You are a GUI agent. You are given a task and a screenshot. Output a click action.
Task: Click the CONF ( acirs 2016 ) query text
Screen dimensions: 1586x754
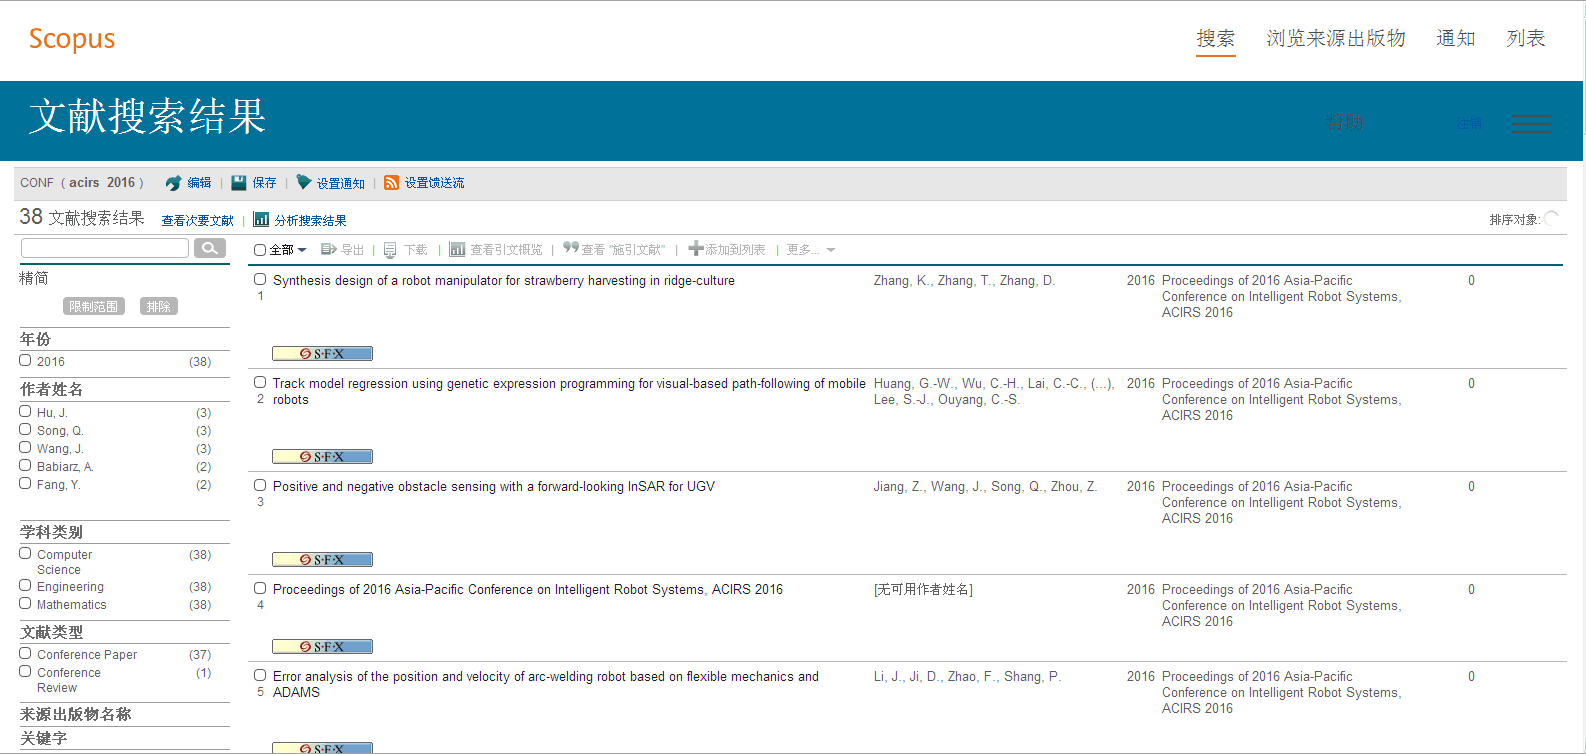(82, 183)
